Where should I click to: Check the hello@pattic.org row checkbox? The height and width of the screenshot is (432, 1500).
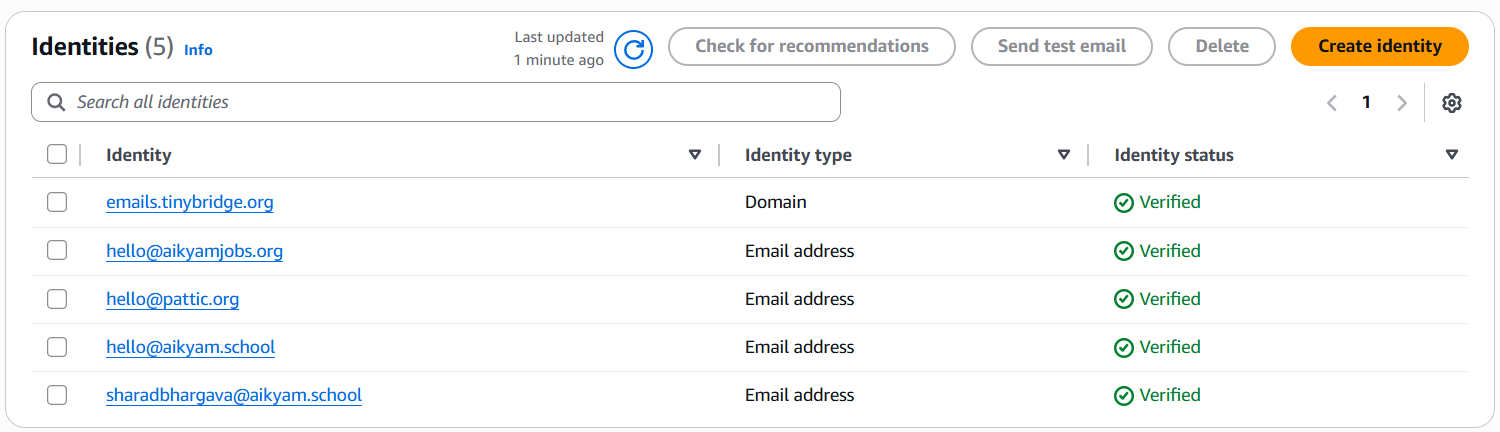pos(57,299)
